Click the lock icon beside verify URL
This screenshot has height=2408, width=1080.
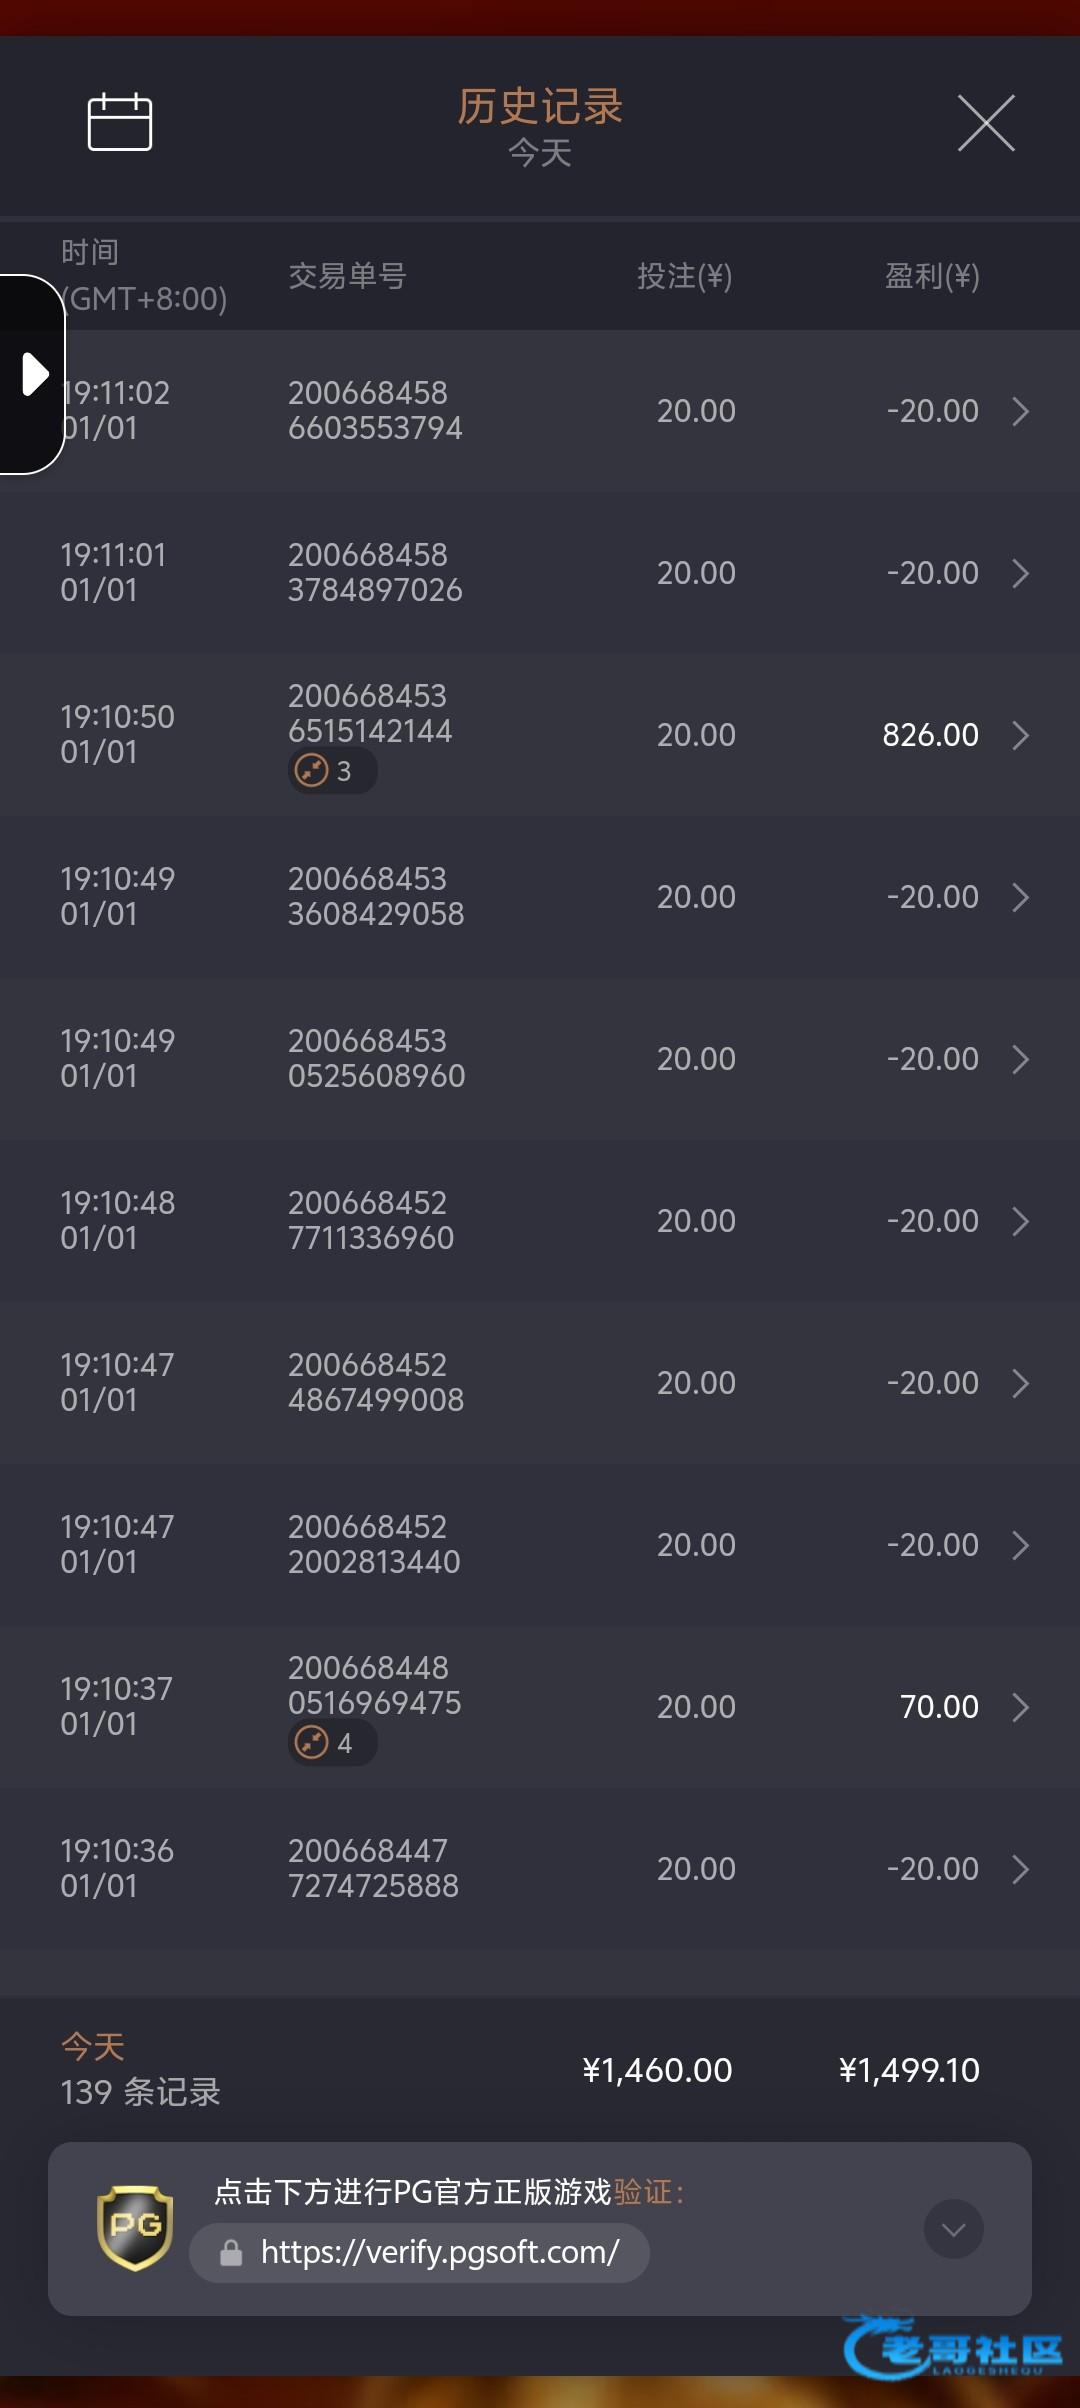pos(231,2253)
